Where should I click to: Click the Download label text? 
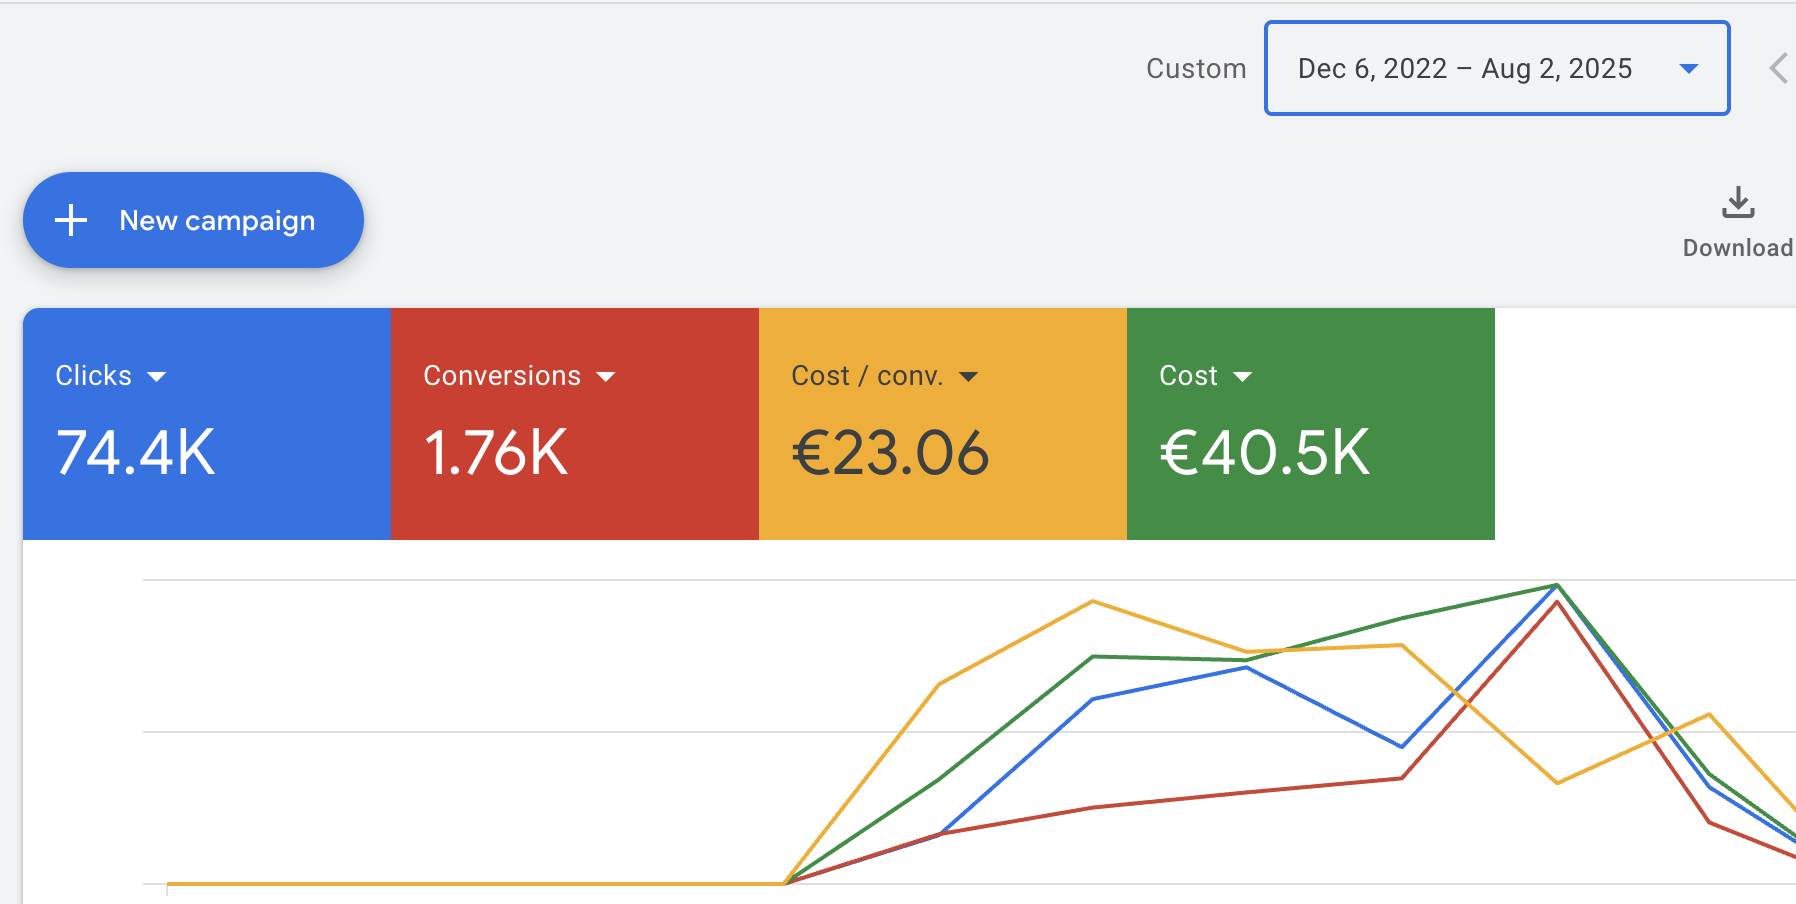coord(1738,248)
